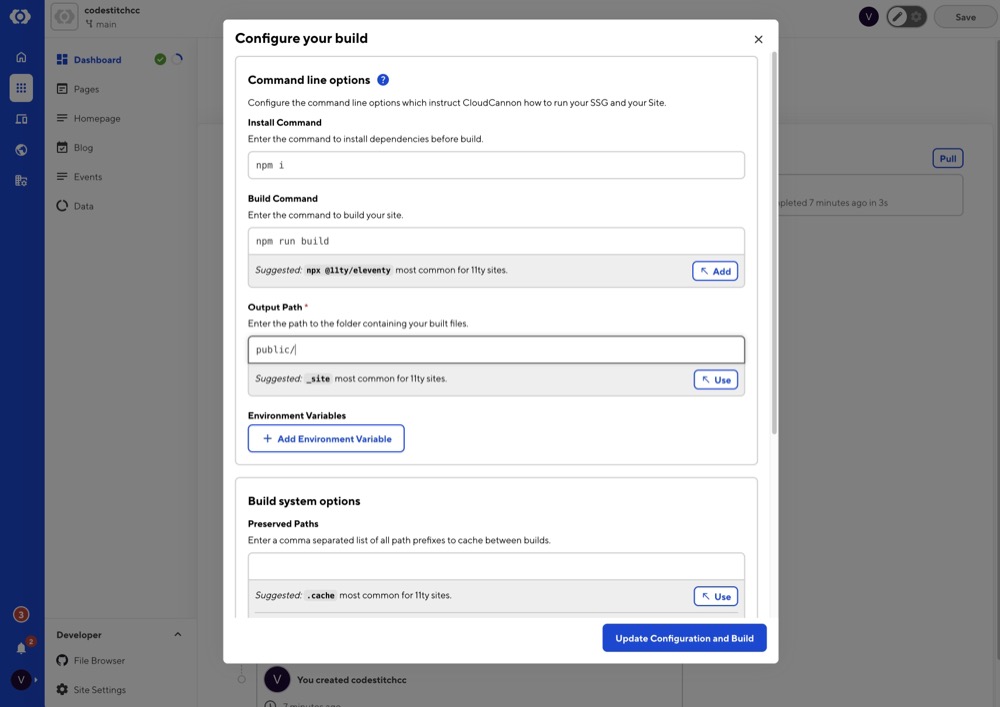This screenshot has height=707, width=1000.
Task: Click Update Configuration and Build
Action: pyautogui.click(x=684, y=637)
